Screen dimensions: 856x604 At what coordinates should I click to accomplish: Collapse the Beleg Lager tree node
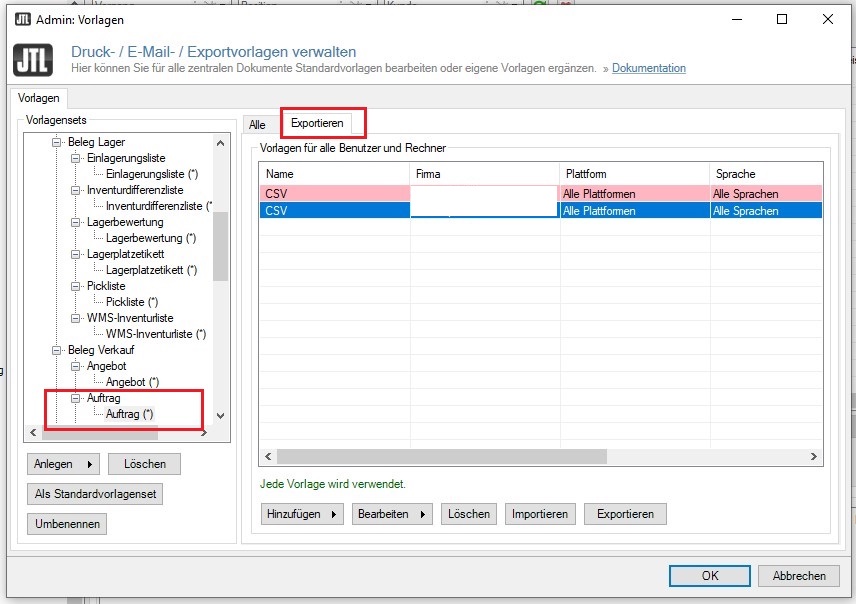(x=58, y=142)
